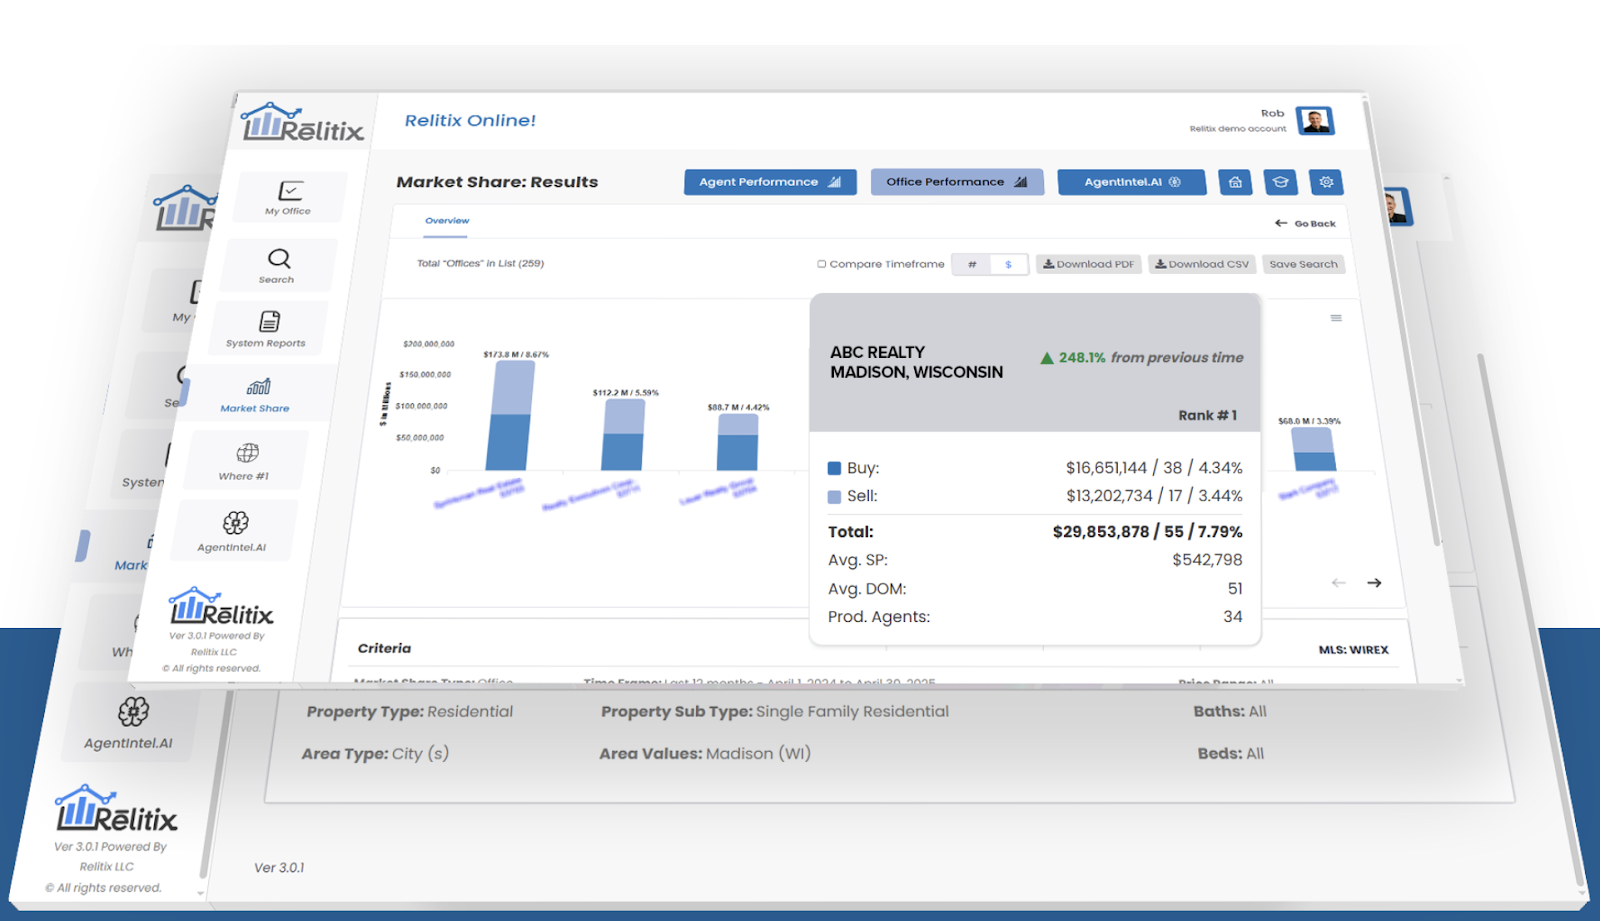The width and height of the screenshot is (1600, 921).
Task: Click the Avg. SP value $542,798
Action: [1208, 560]
